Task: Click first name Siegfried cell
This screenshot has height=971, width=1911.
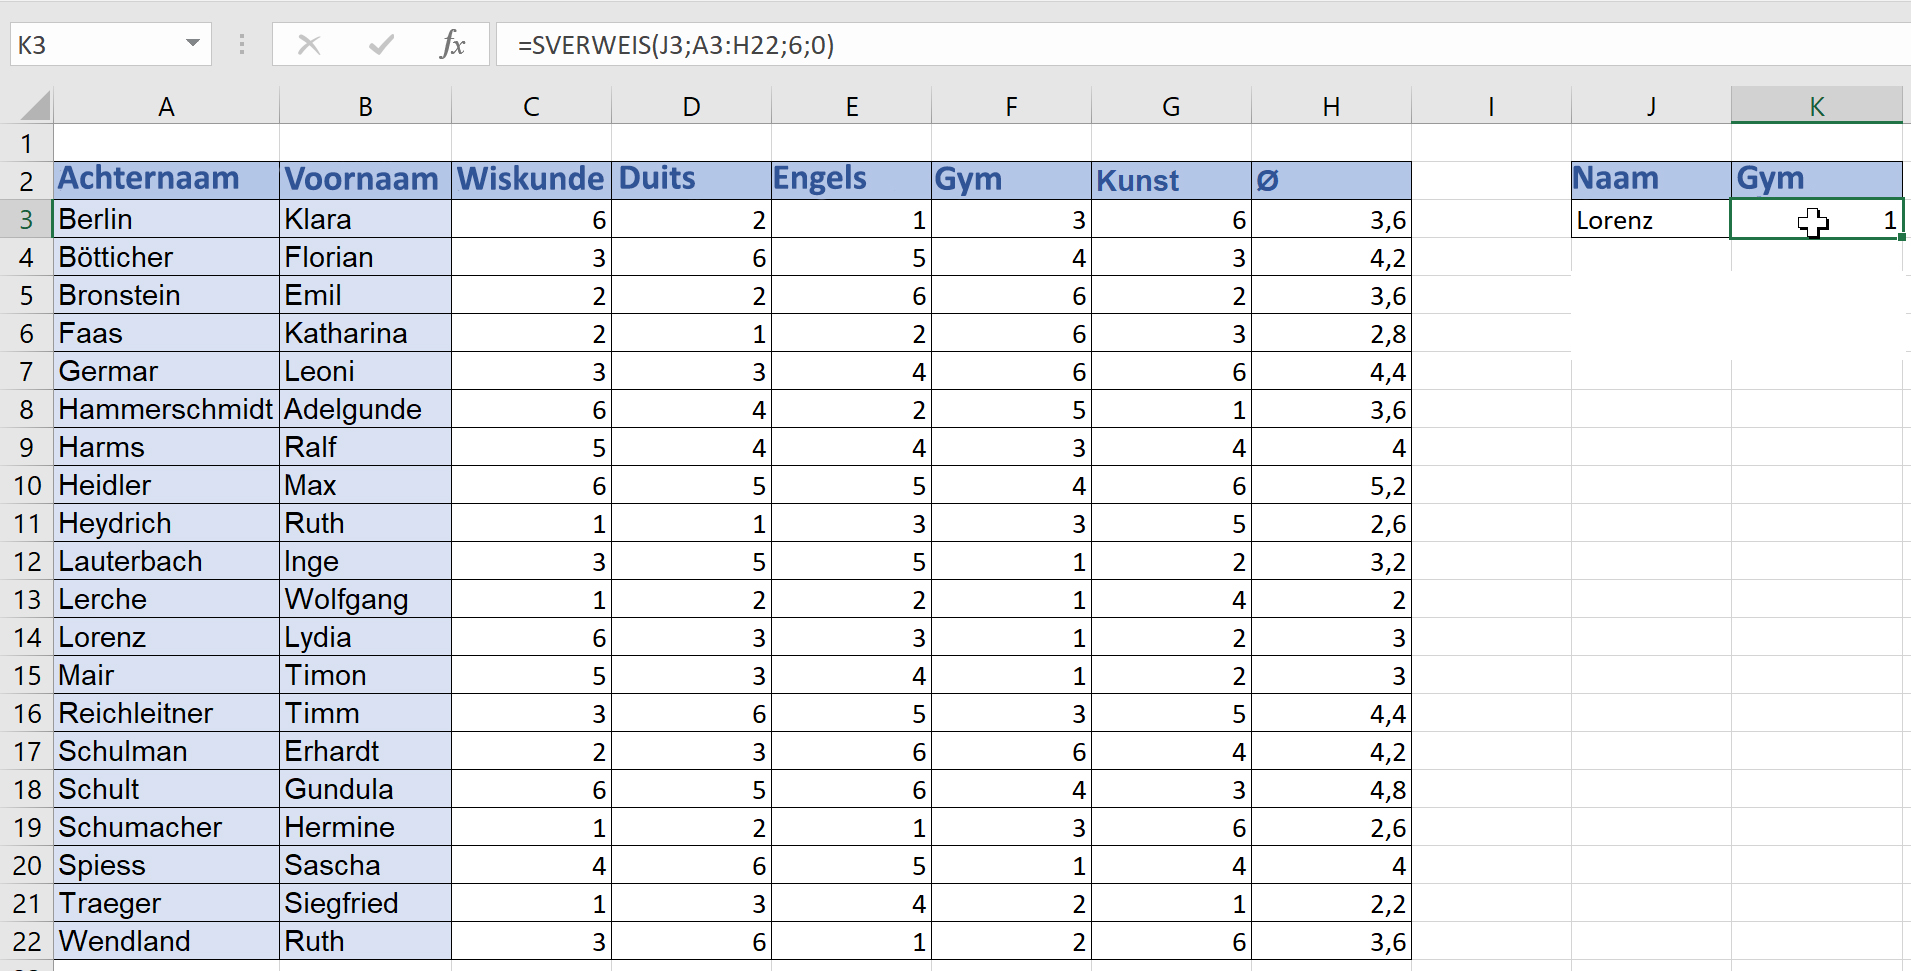Action: tap(365, 903)
